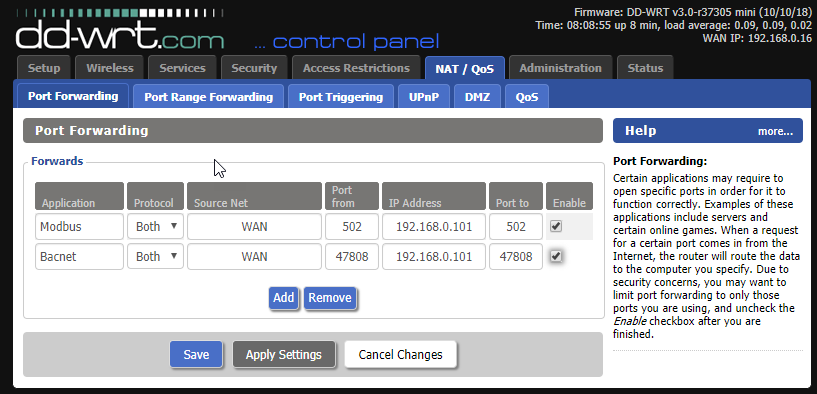This screenshot has width=817, height=394.
Task: Open the Status tab
Action: tap(645, 68)
